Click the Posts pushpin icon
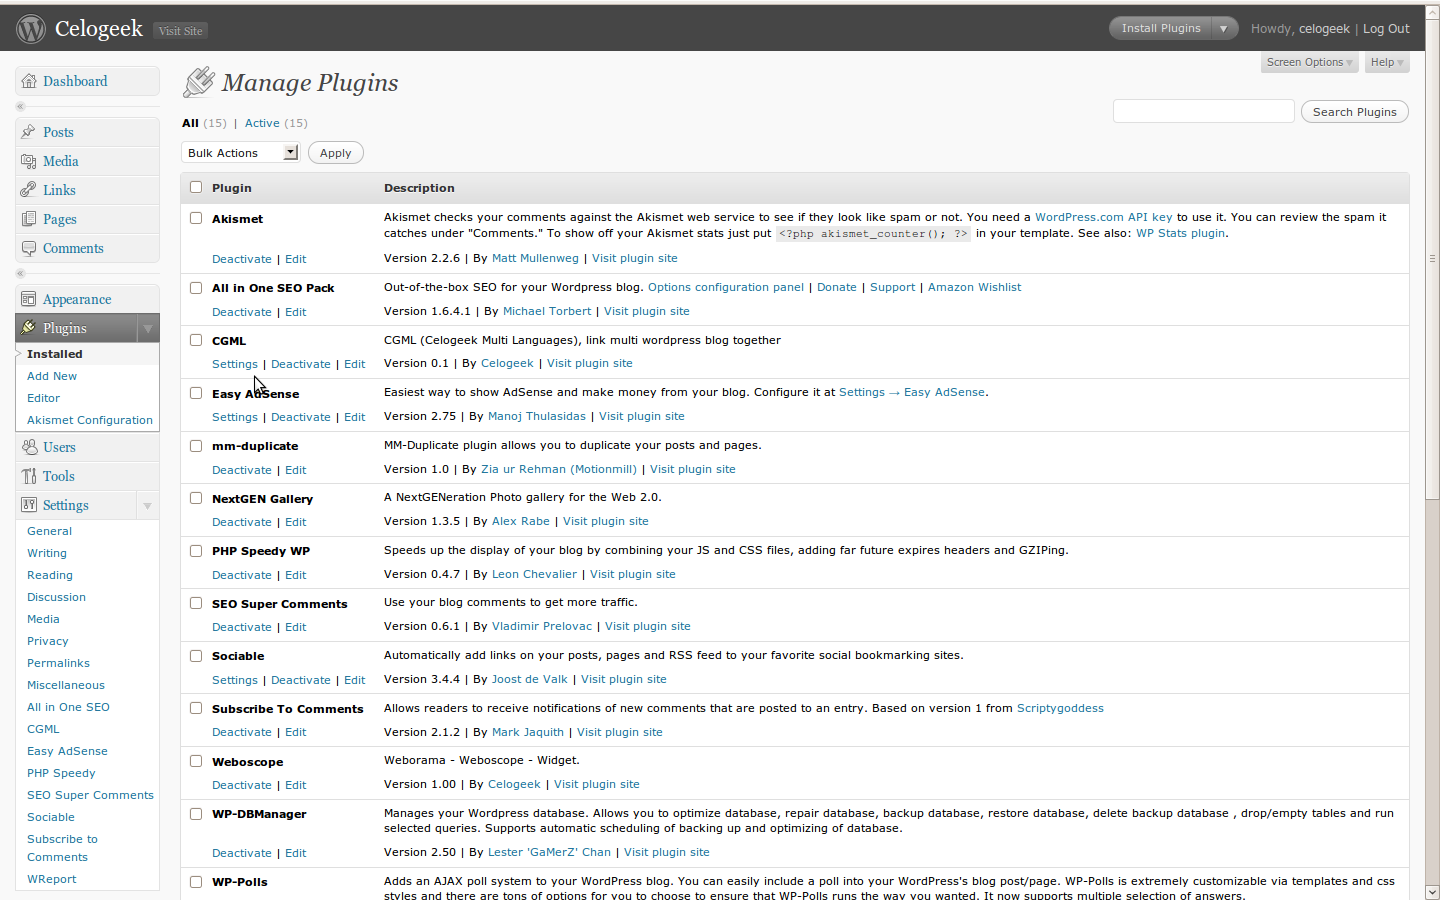 pos(29,132)
